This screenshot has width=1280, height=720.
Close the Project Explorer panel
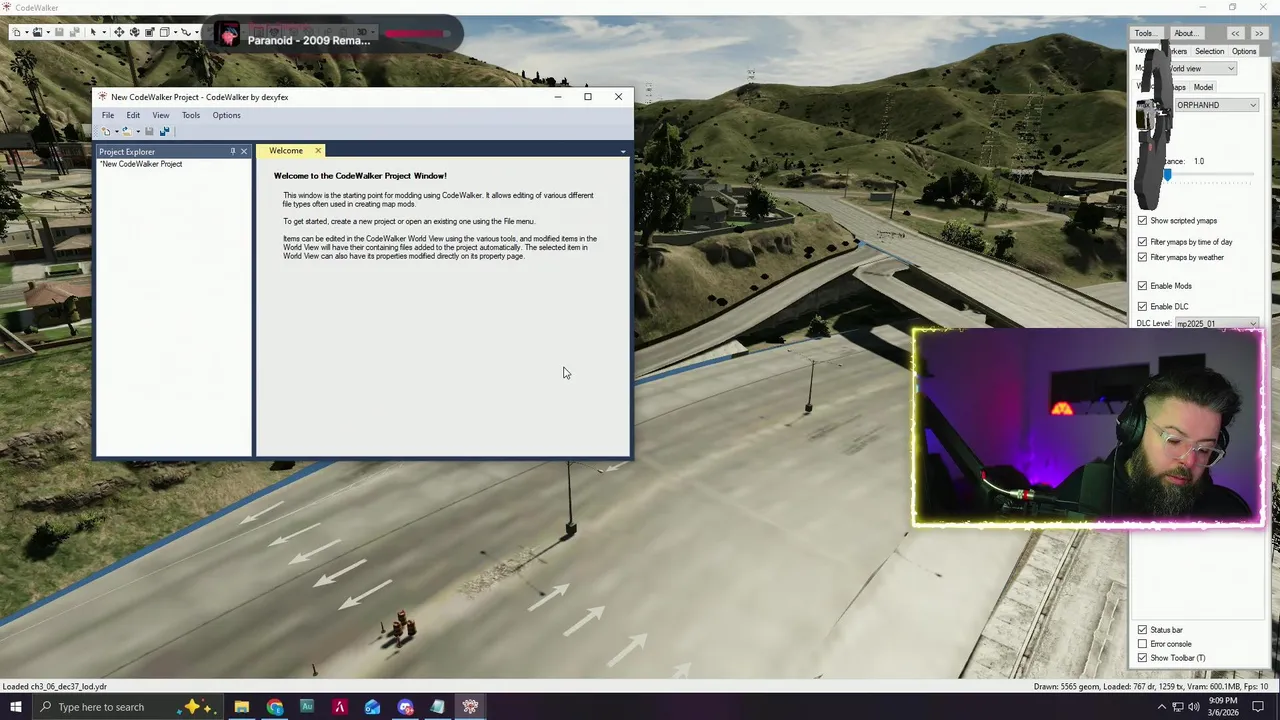pos(244,151)
